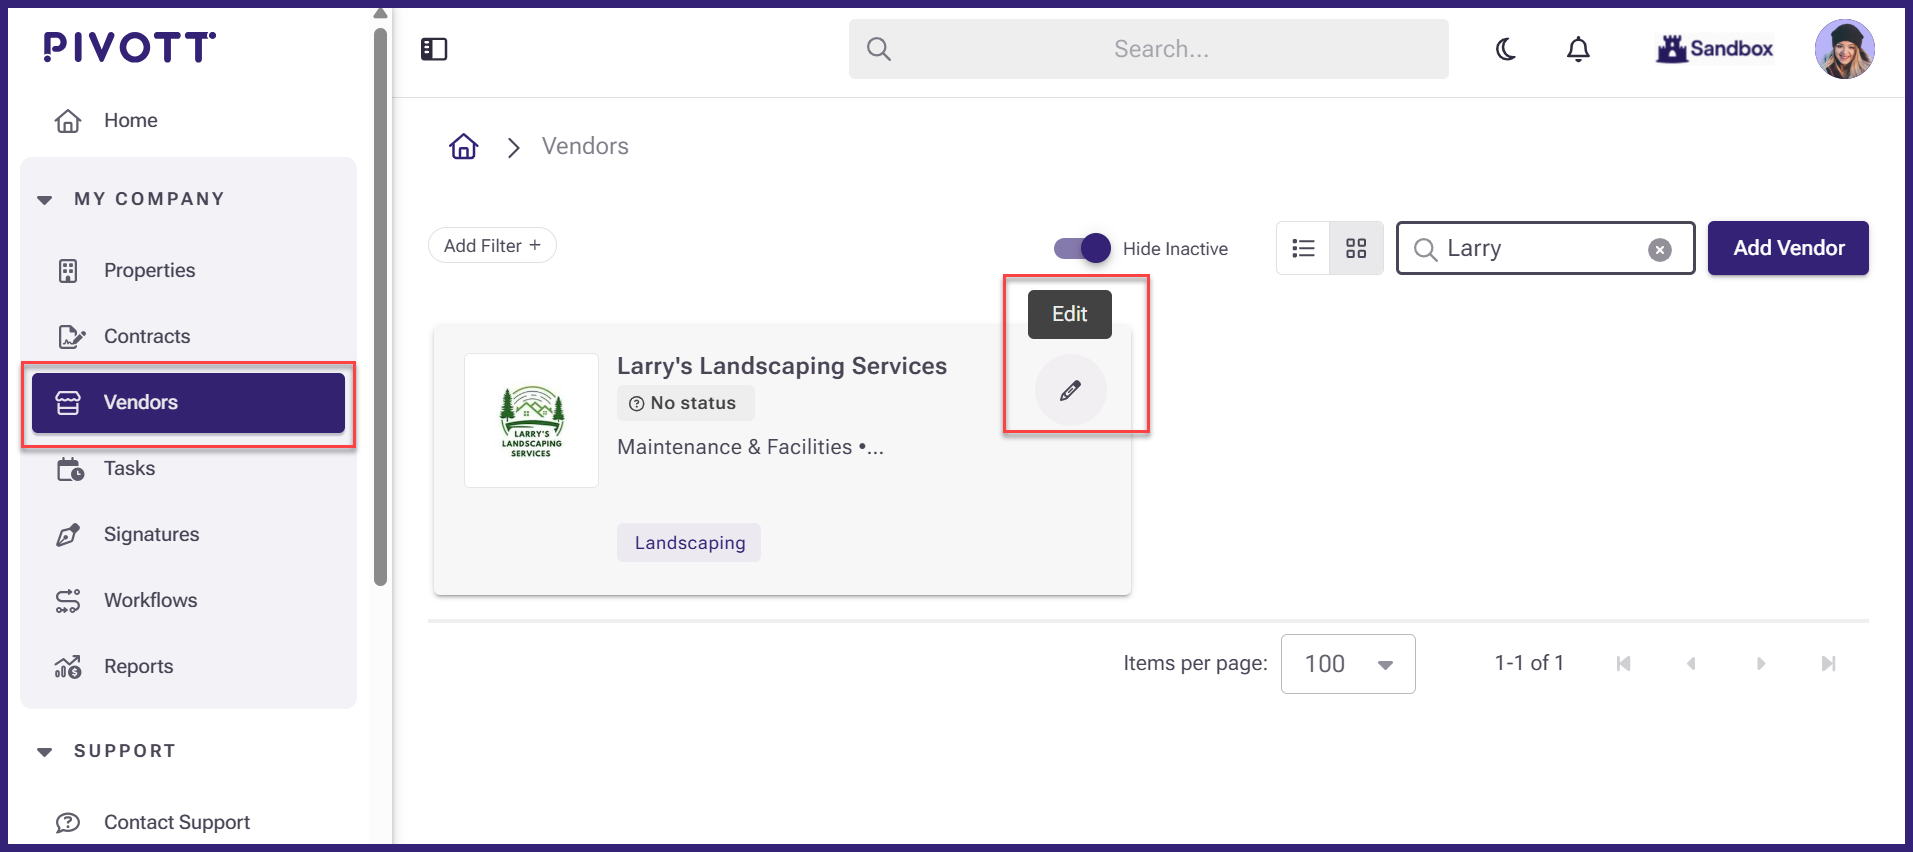Viewport: 1913px width, 852px height.
Task: Go to next page of results
Action: click(x=1760, y=664)
